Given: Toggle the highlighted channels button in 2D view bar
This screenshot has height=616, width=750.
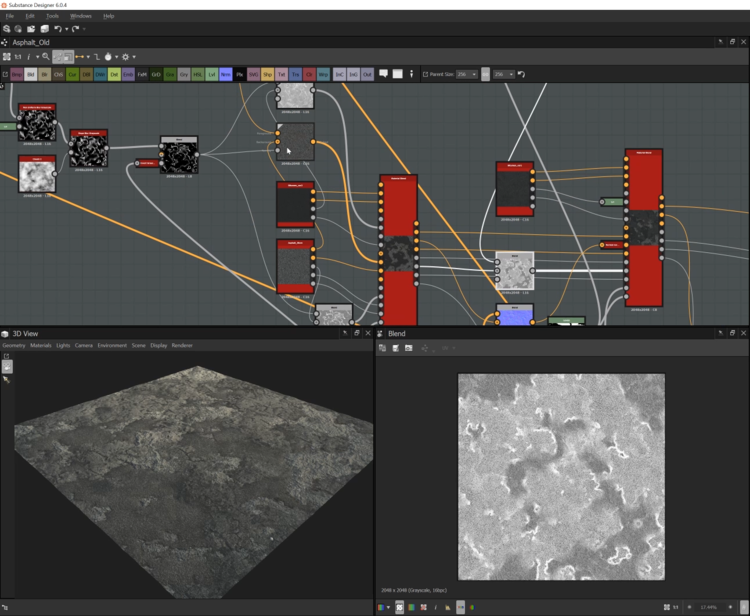Looking at the screenshot, I should (x=460, y=607).
